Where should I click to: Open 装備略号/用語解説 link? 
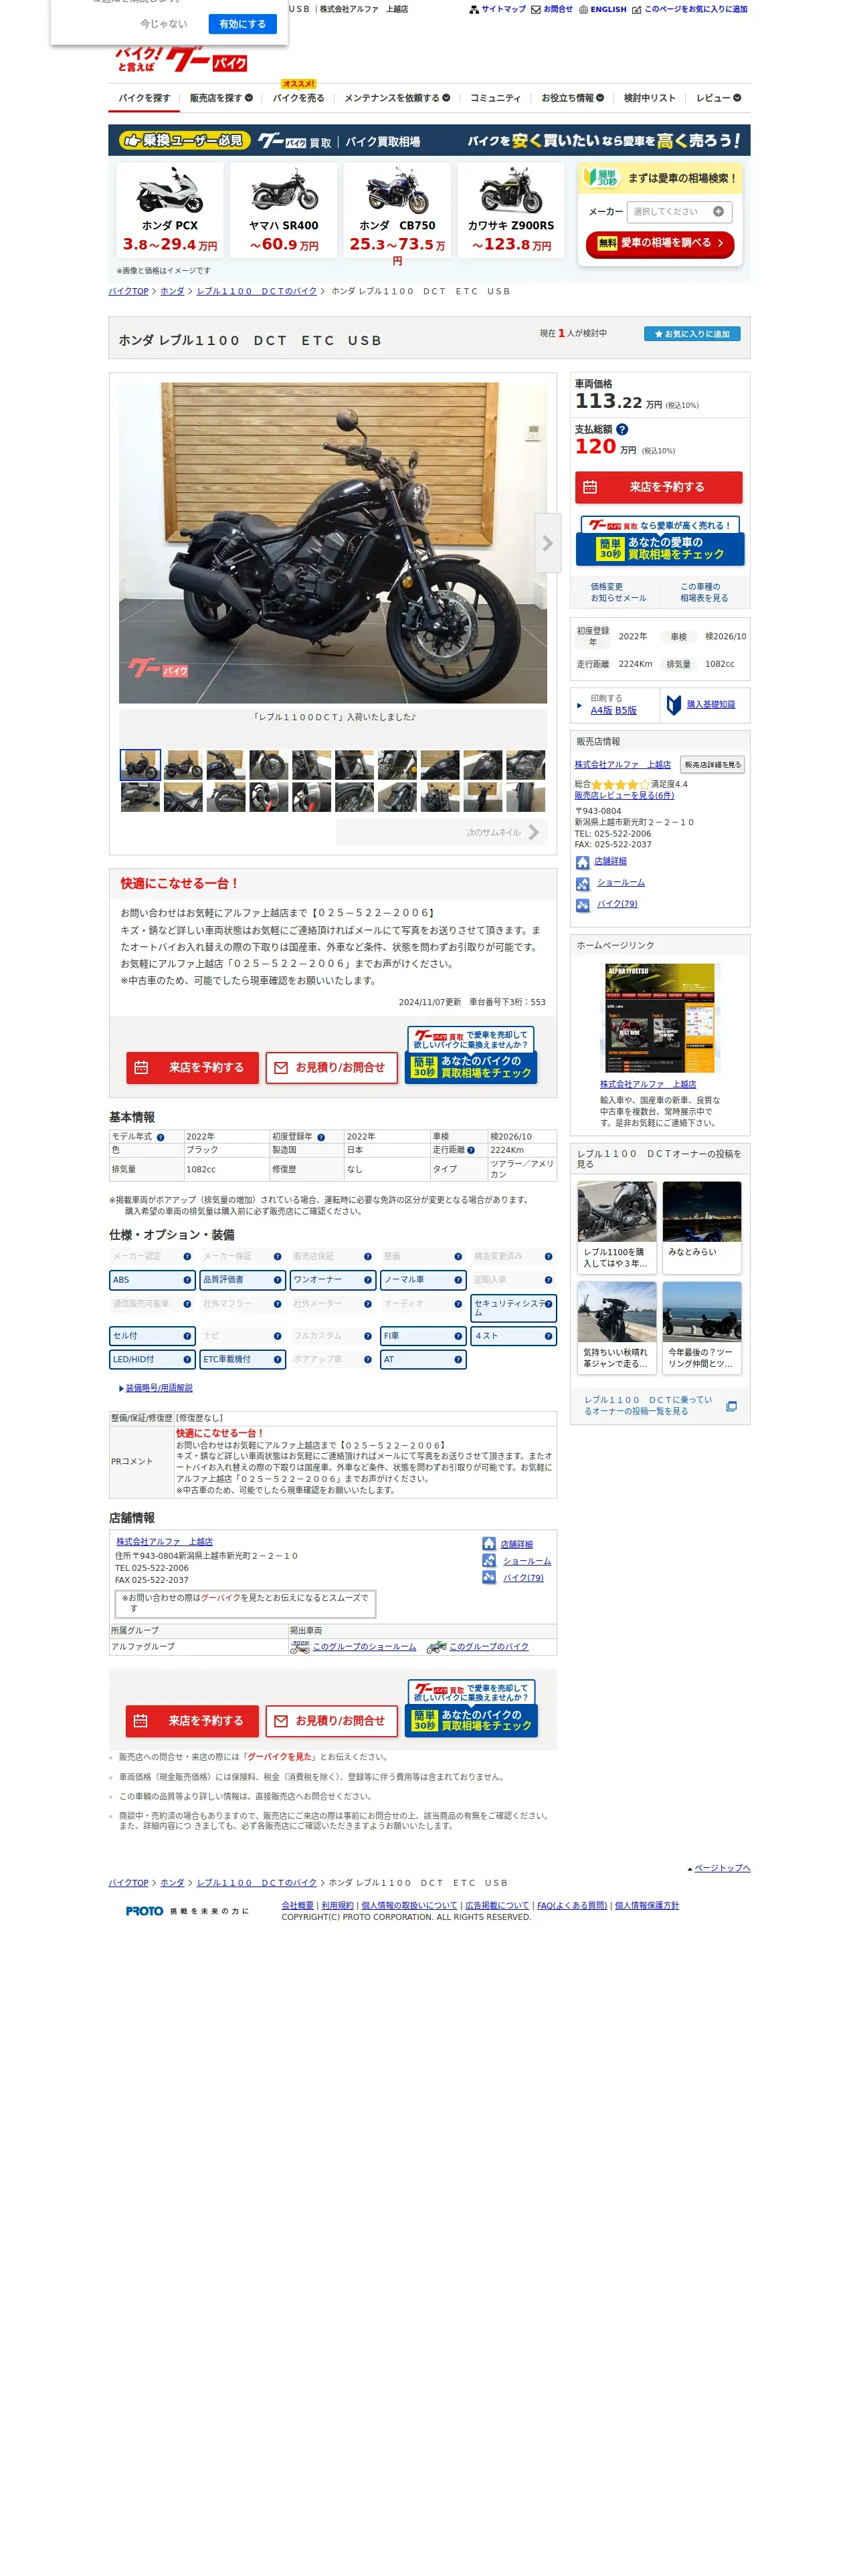pyautogui.click(x=159, y=1388)
